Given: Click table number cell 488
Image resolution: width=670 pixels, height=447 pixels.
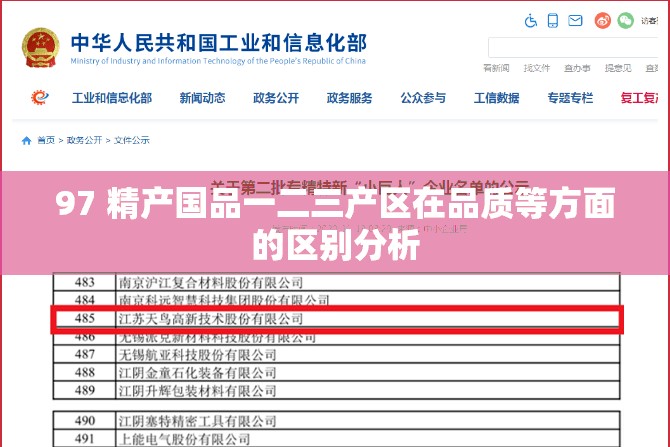Looking at the screenshot, I should click(x=85, y=372).
